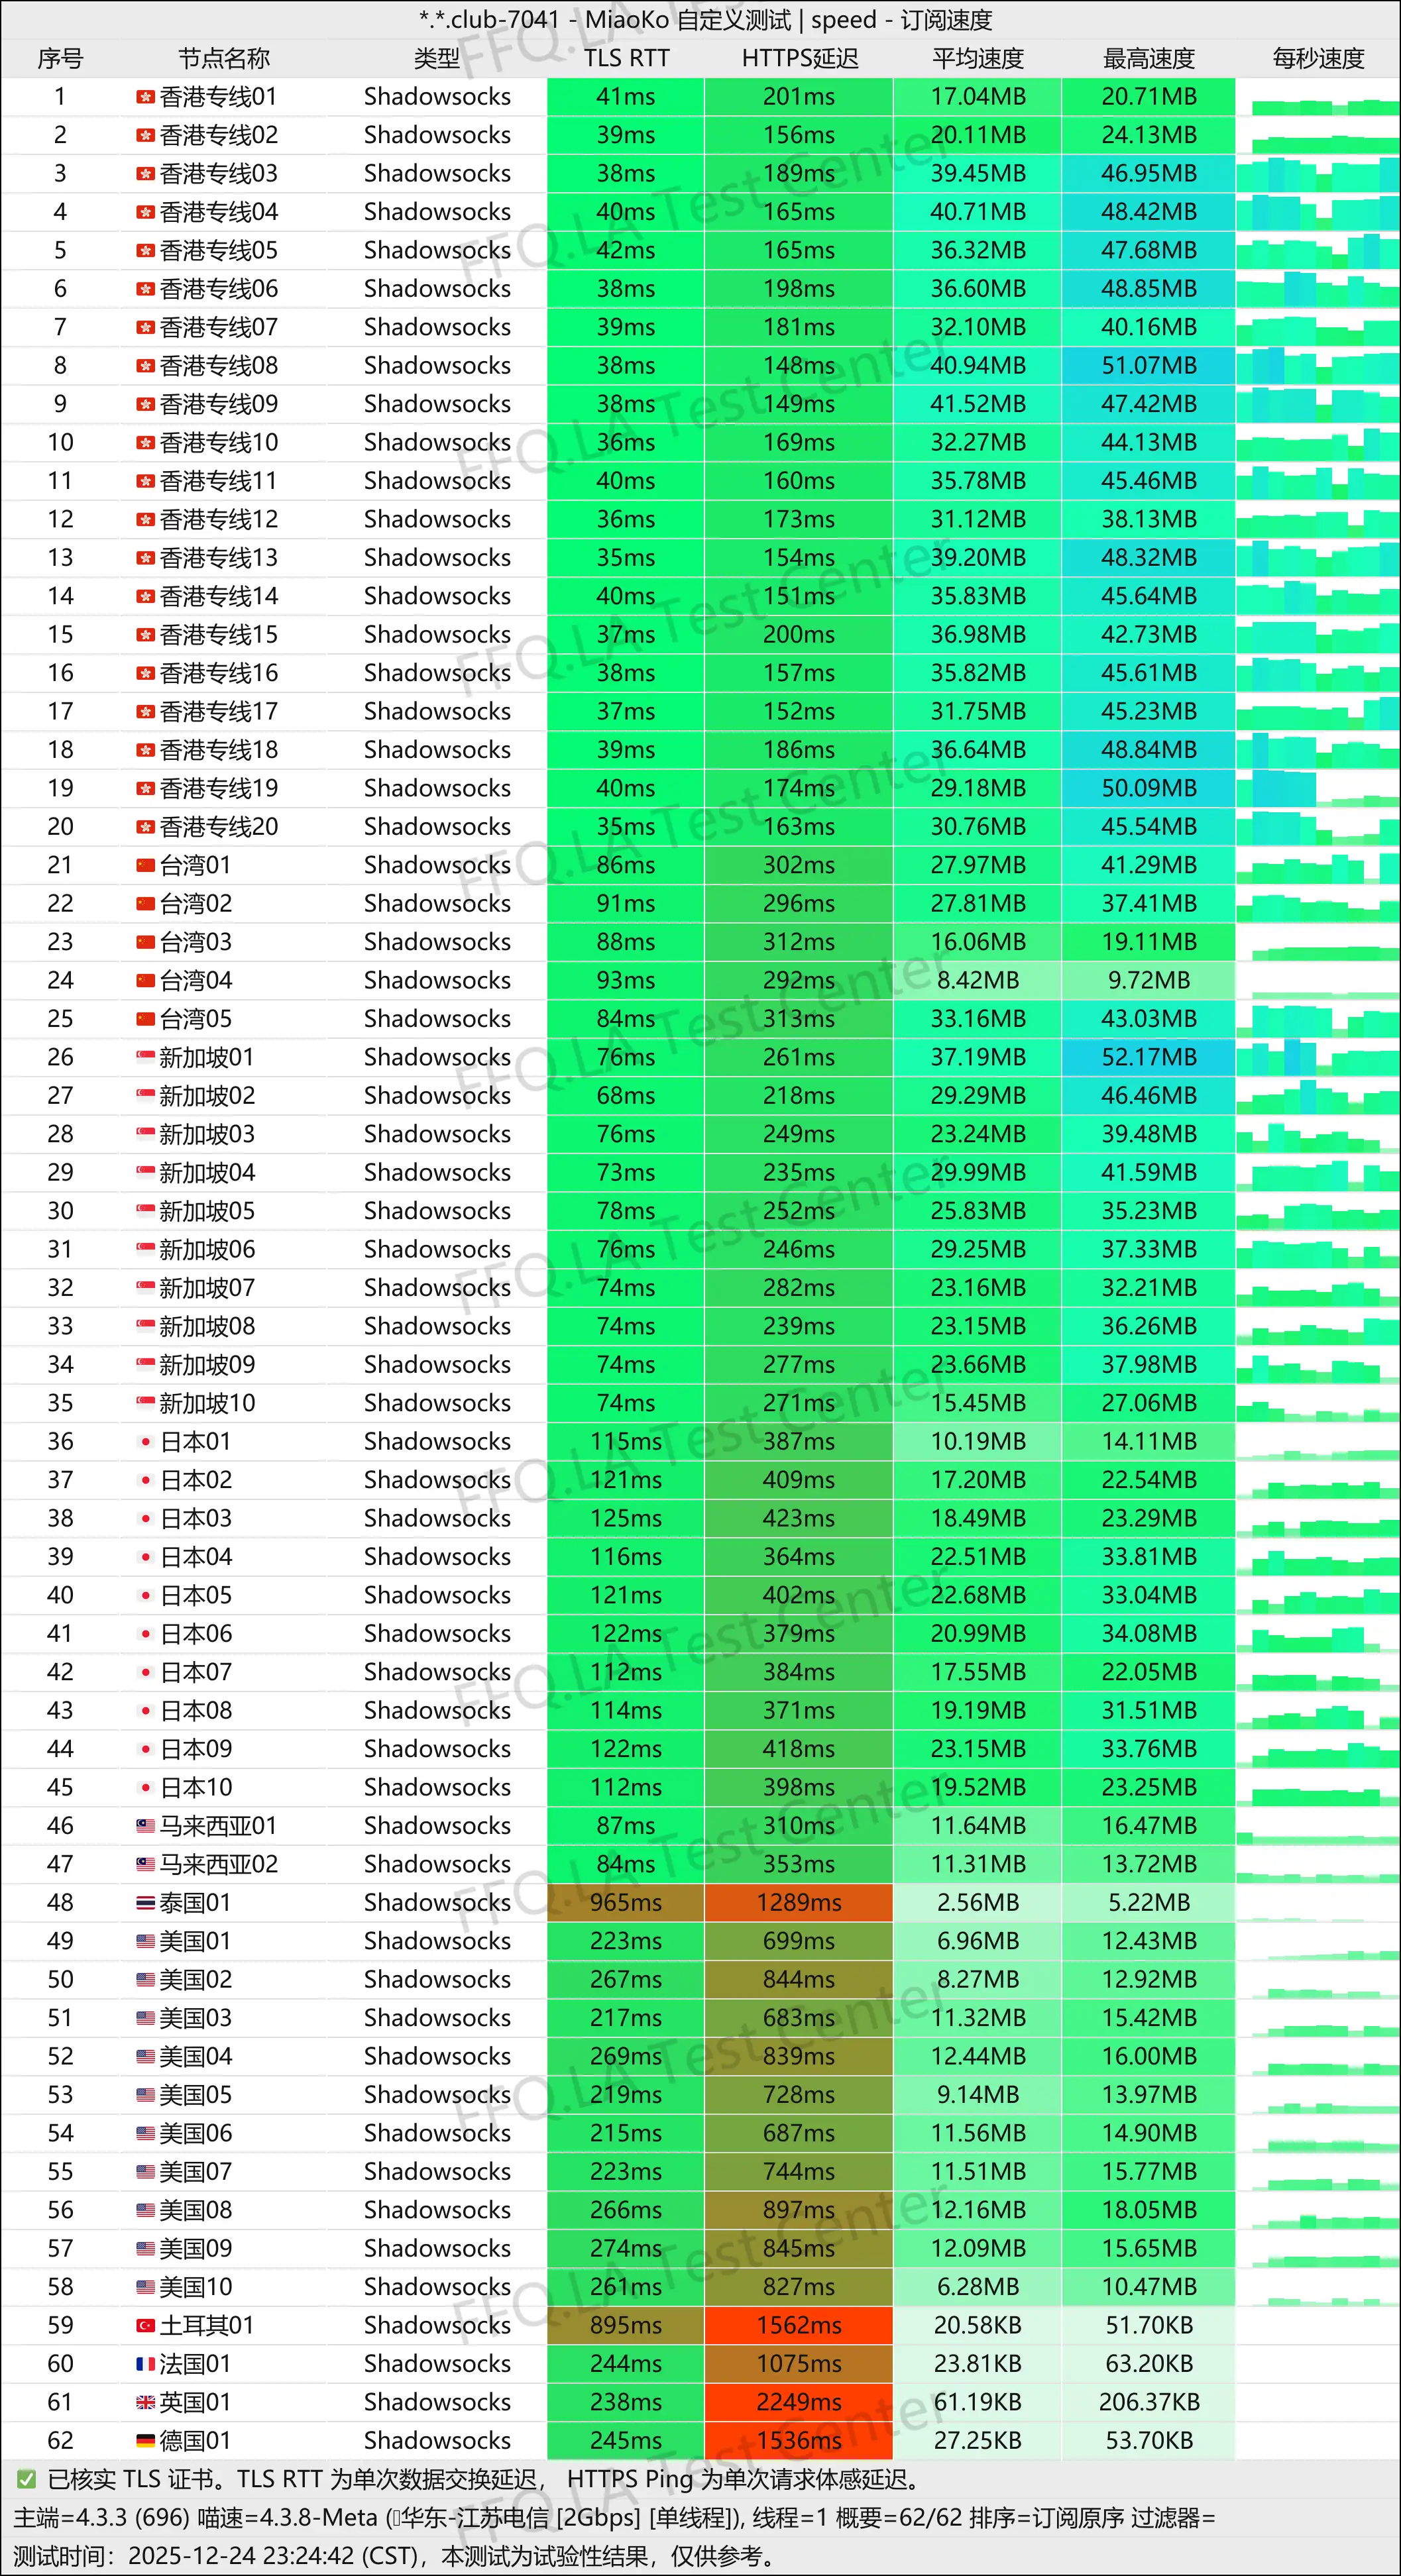Click the Malaysia flag icon beside 马来西亚01
Screen dimensions: 1401x2576
(145, 1826)
